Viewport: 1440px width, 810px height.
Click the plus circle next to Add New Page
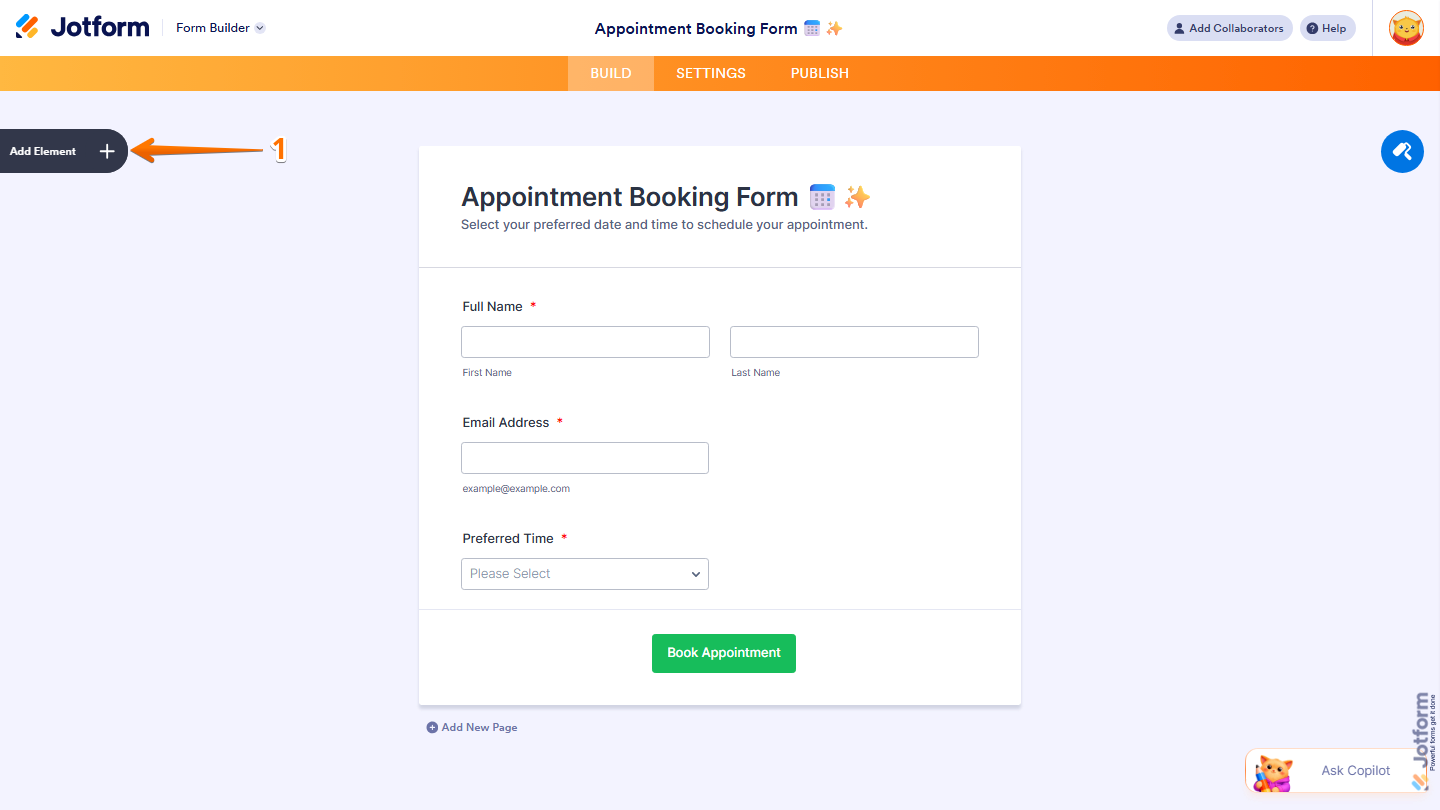(431, 727)
